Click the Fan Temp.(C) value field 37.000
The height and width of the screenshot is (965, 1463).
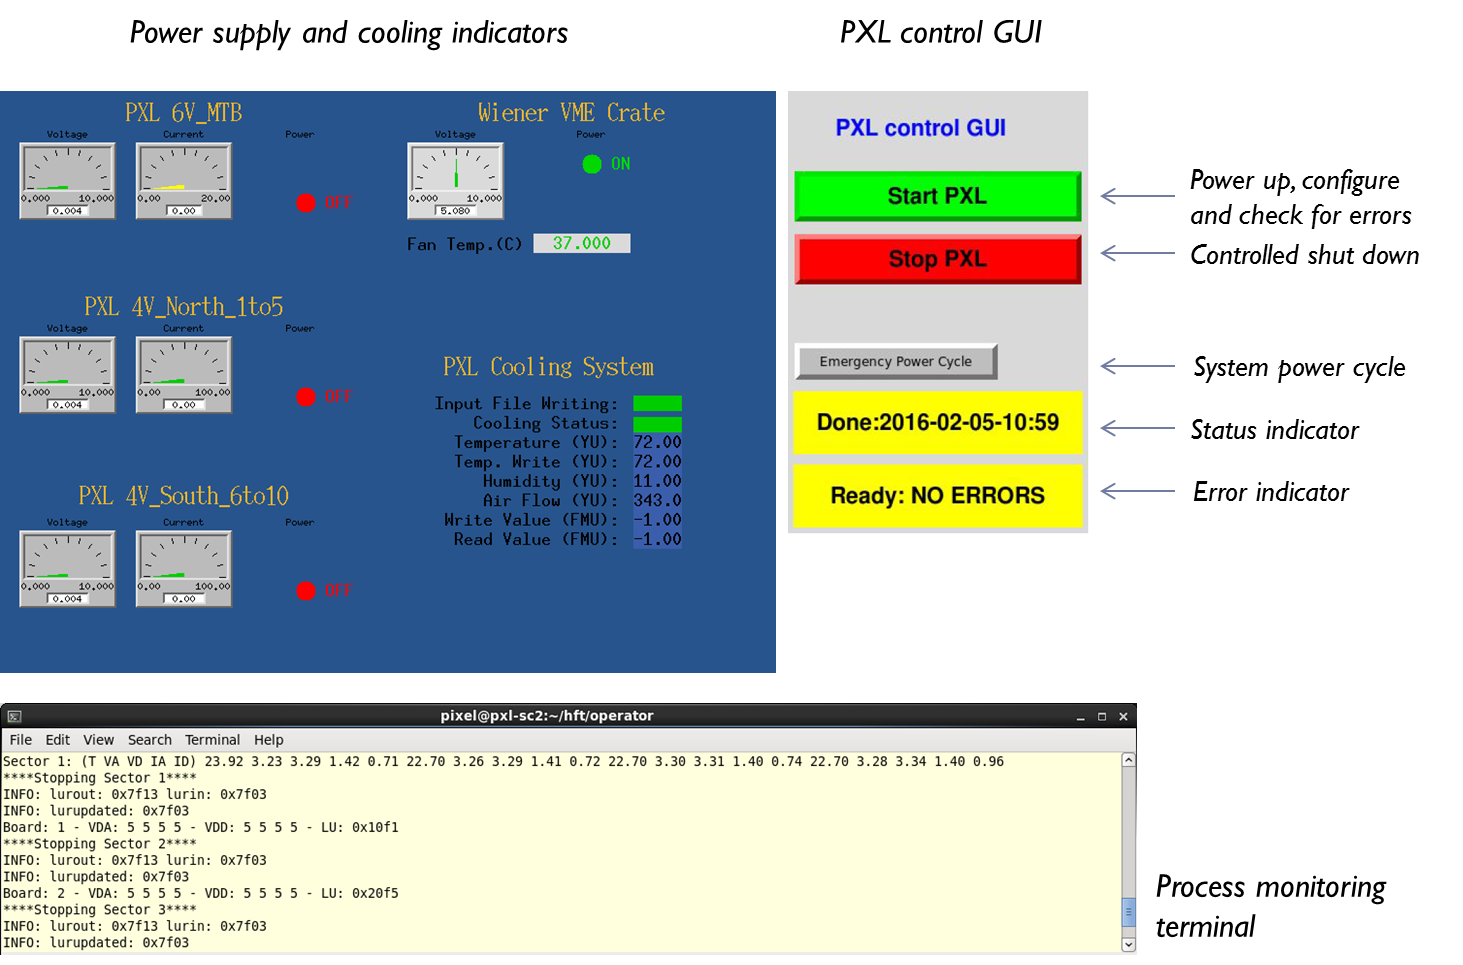point(582,243)
